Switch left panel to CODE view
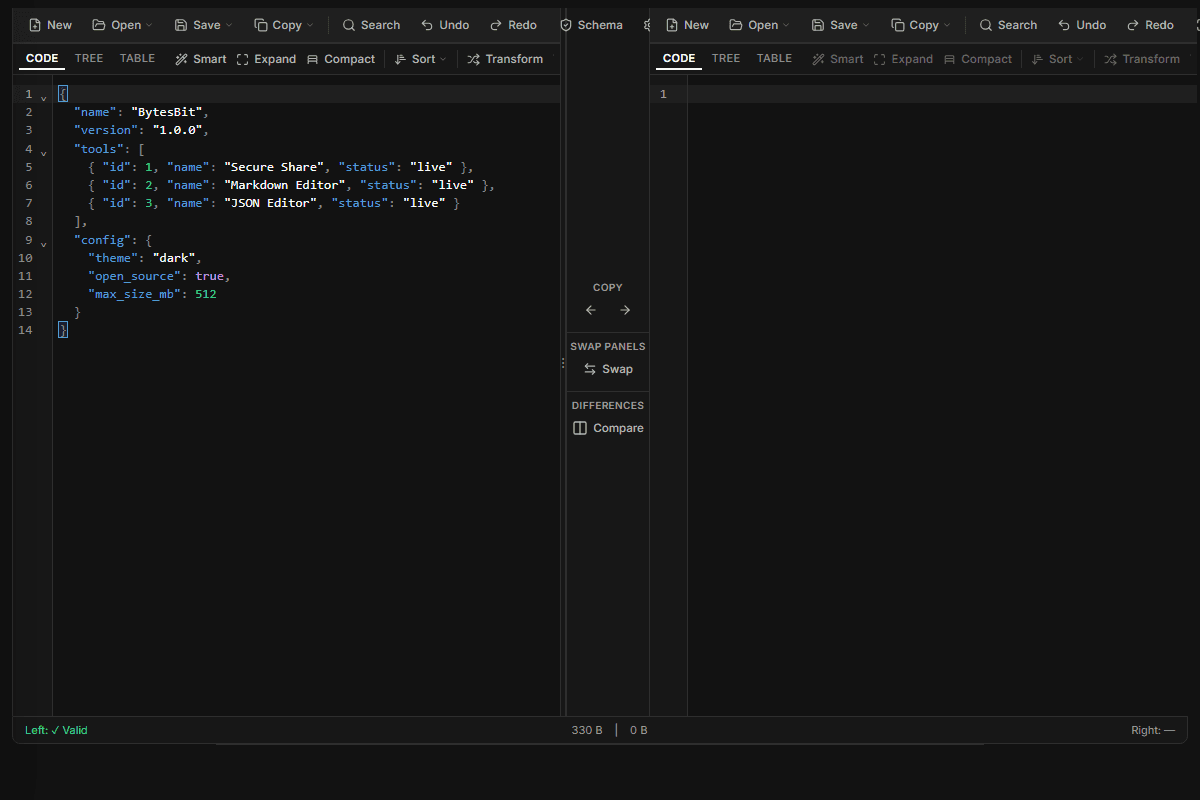Screen dimensions: 1200x800 click(x=42, y=58)
